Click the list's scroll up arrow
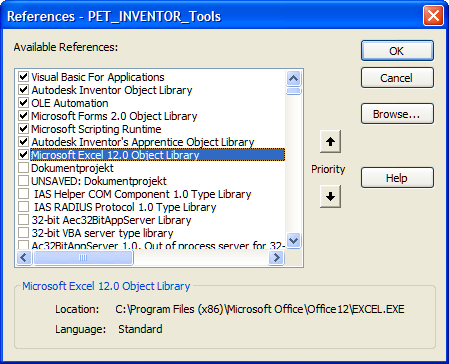The width and height of the screenshot is (449, 364). [x=294, y=79]
